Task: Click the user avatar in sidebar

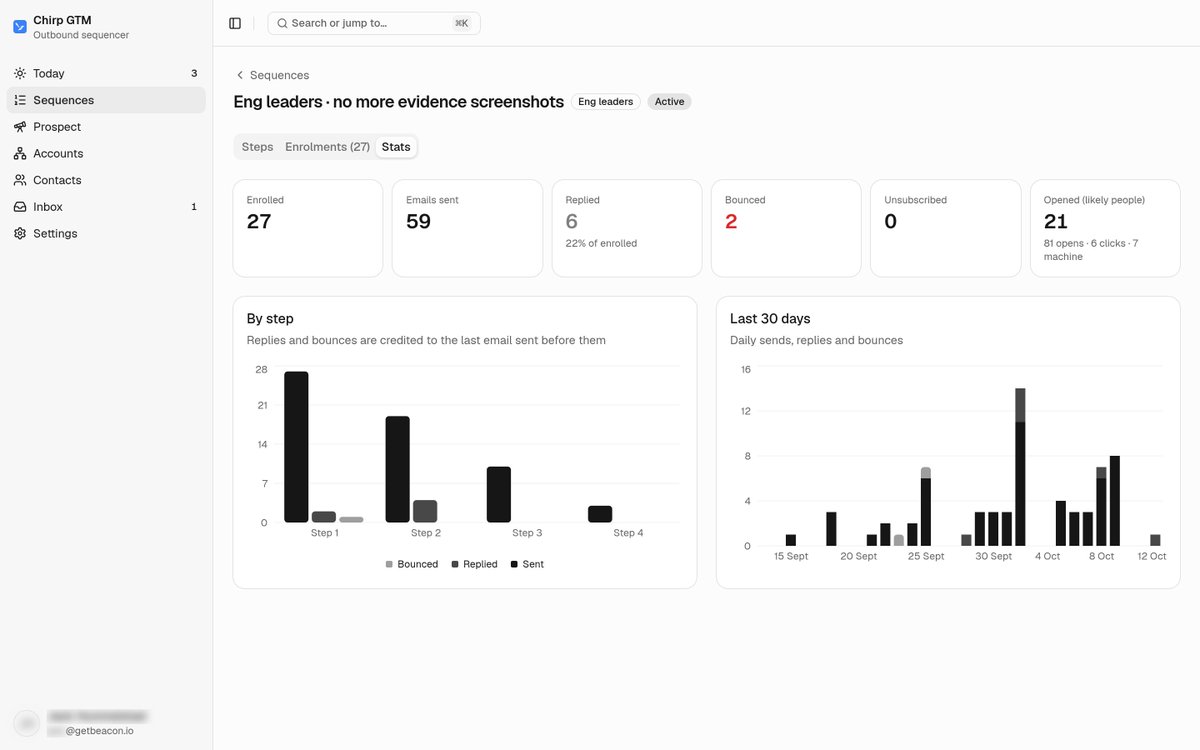Action: [x=27, y=723]
